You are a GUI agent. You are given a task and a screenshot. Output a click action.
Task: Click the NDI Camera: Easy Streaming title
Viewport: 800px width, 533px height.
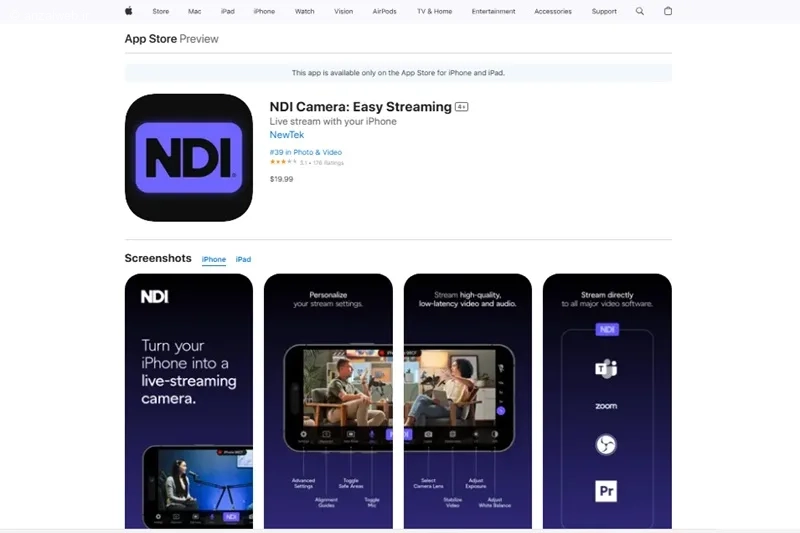click(361, 107)
